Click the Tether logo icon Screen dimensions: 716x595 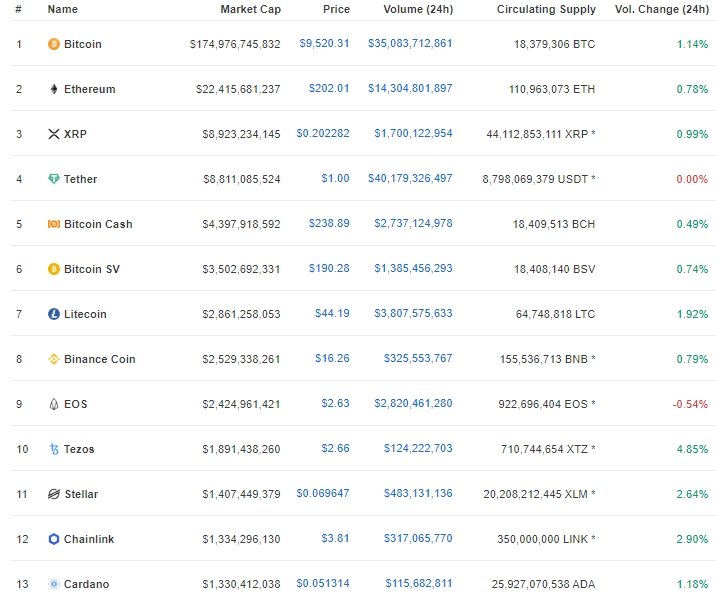tap(54, 179)
